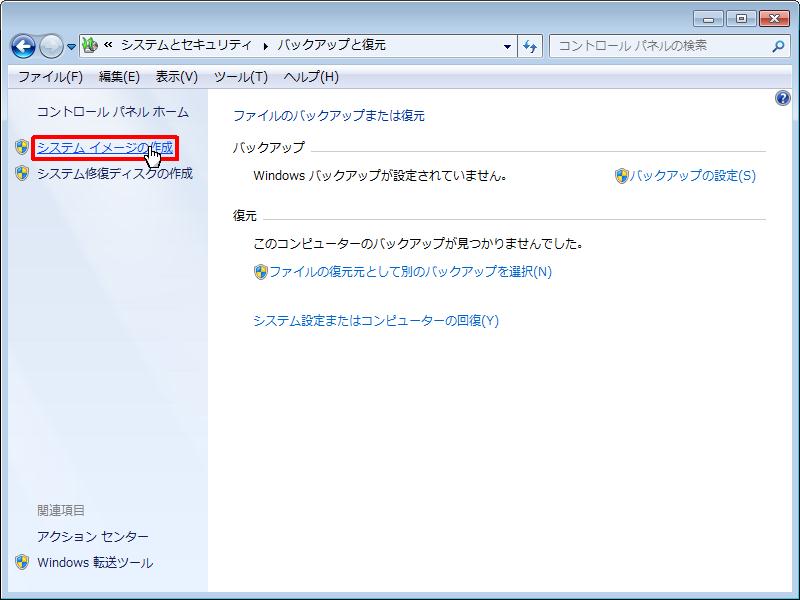Expand the address bar history dropdown

click(x=508, y=46)
